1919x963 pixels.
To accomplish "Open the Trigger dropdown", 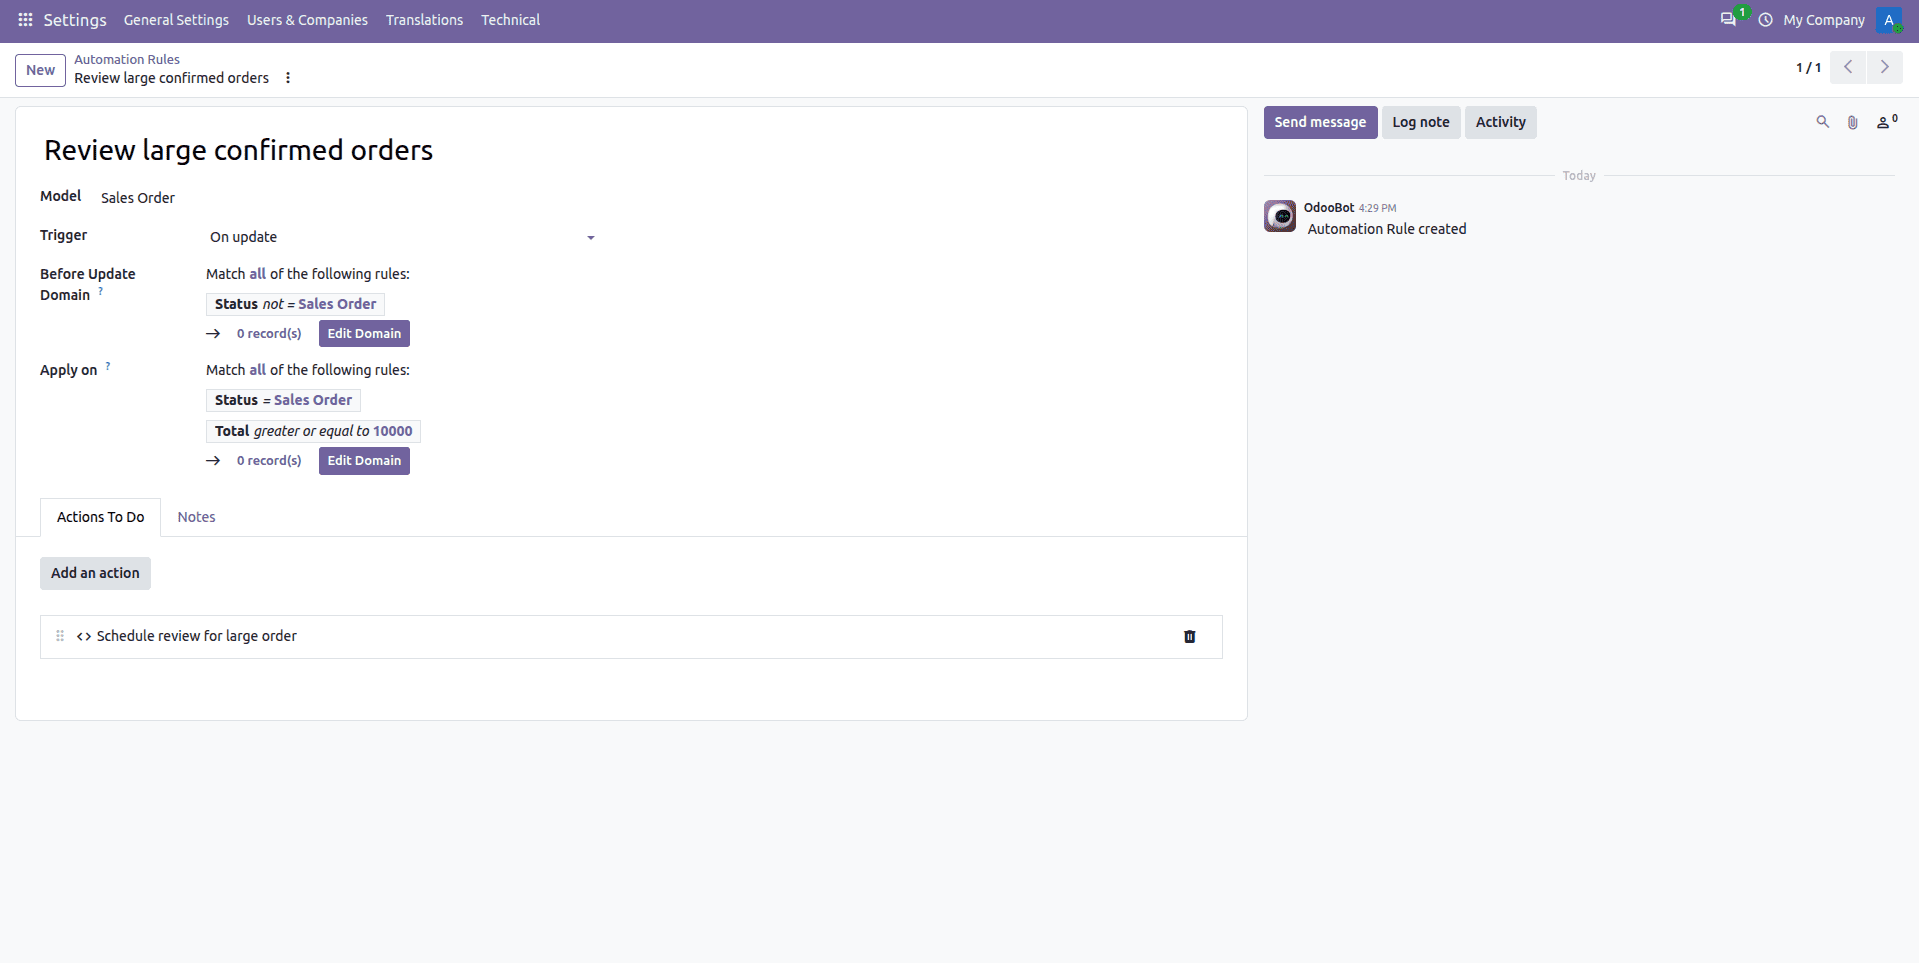I will [x=402, y=237].
